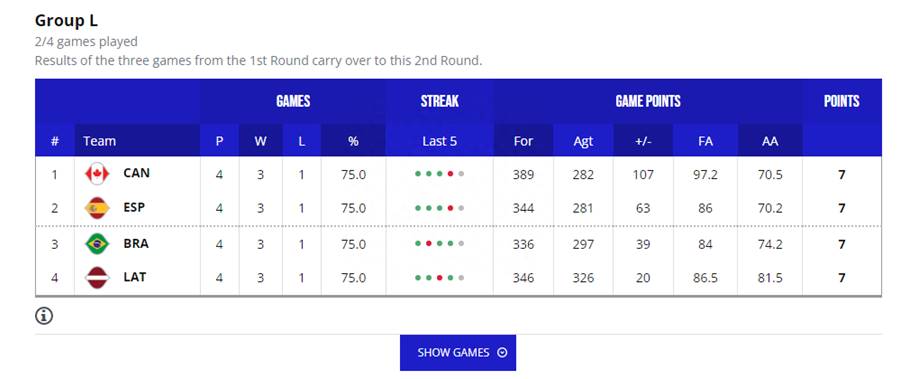900x379 pixels.
Task: Sort by the Agt column header
Action: pos(583,141)
